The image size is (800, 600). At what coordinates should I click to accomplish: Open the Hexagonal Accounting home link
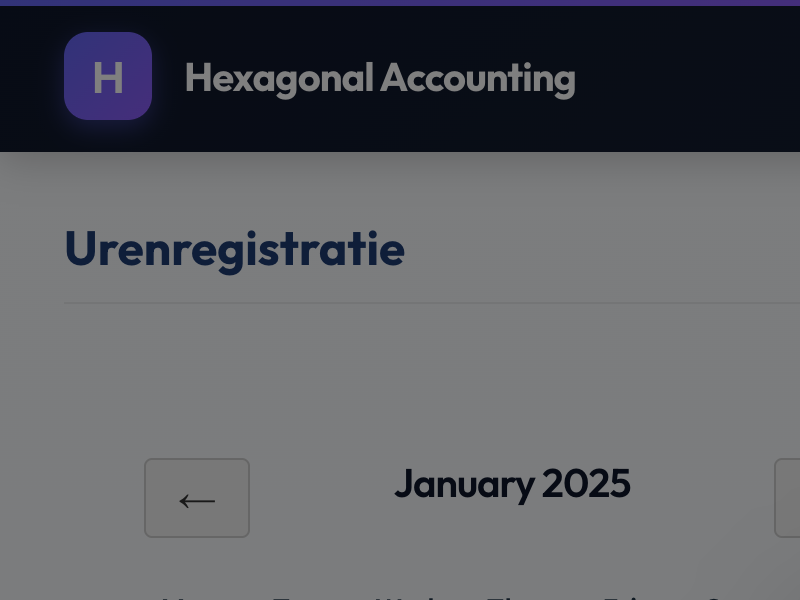coord(380,78)
